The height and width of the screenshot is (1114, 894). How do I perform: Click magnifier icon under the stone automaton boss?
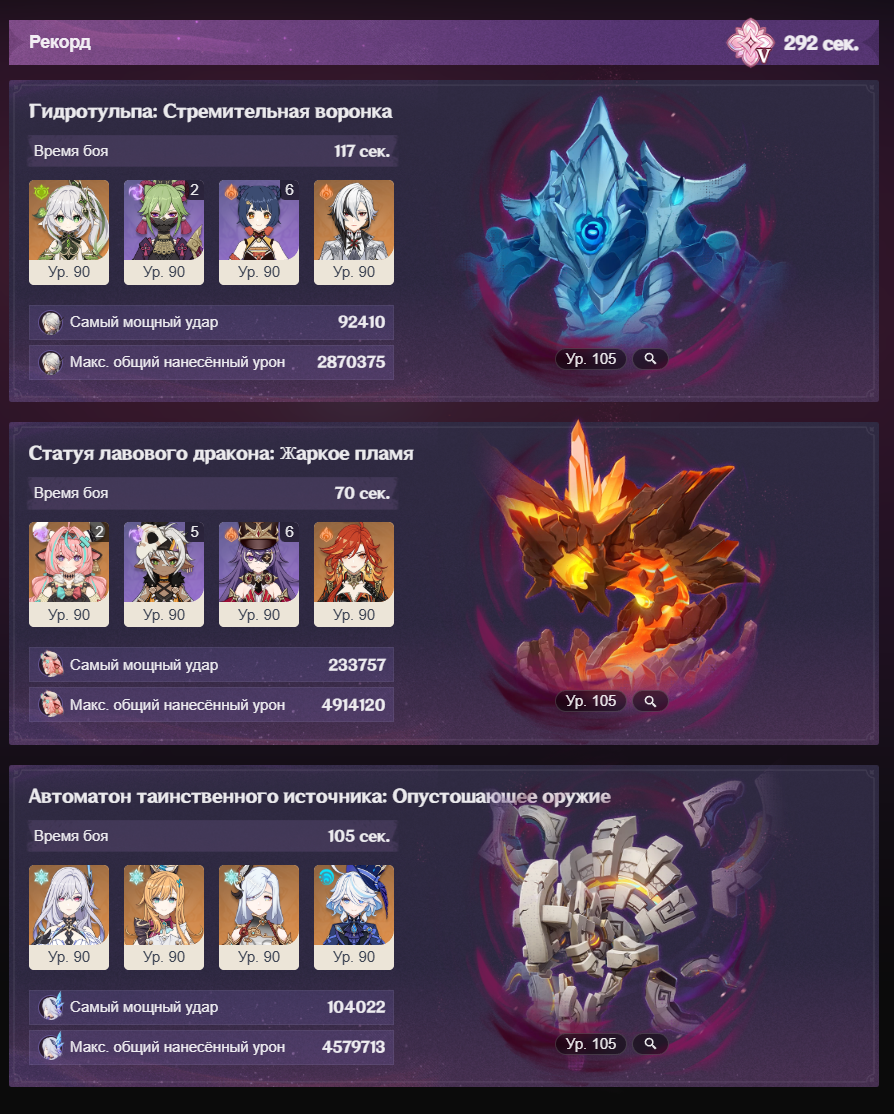click(x=650, y=1044)
